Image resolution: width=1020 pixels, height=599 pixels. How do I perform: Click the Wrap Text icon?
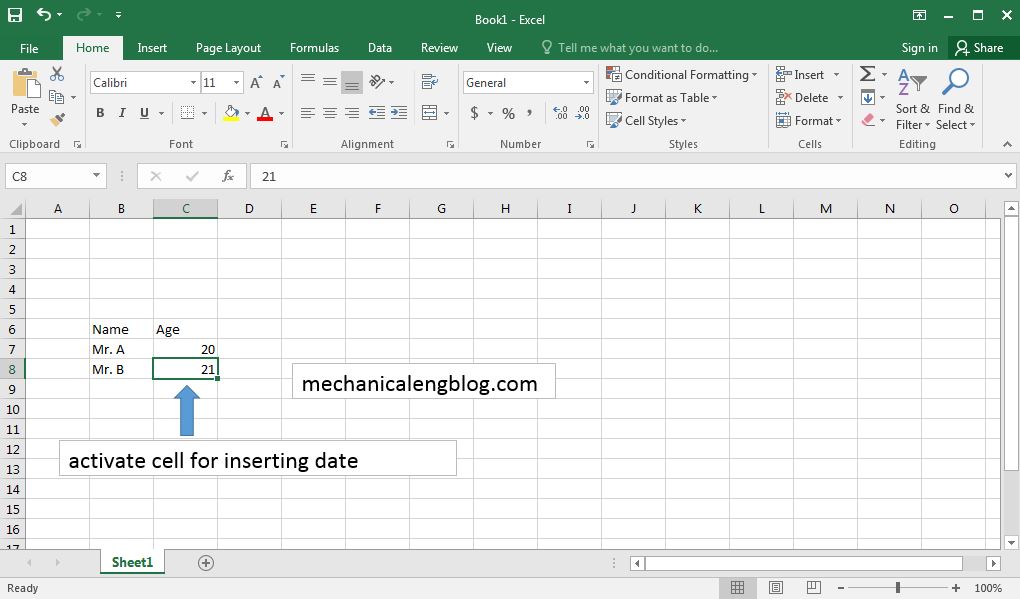click(x=429, y=81)
